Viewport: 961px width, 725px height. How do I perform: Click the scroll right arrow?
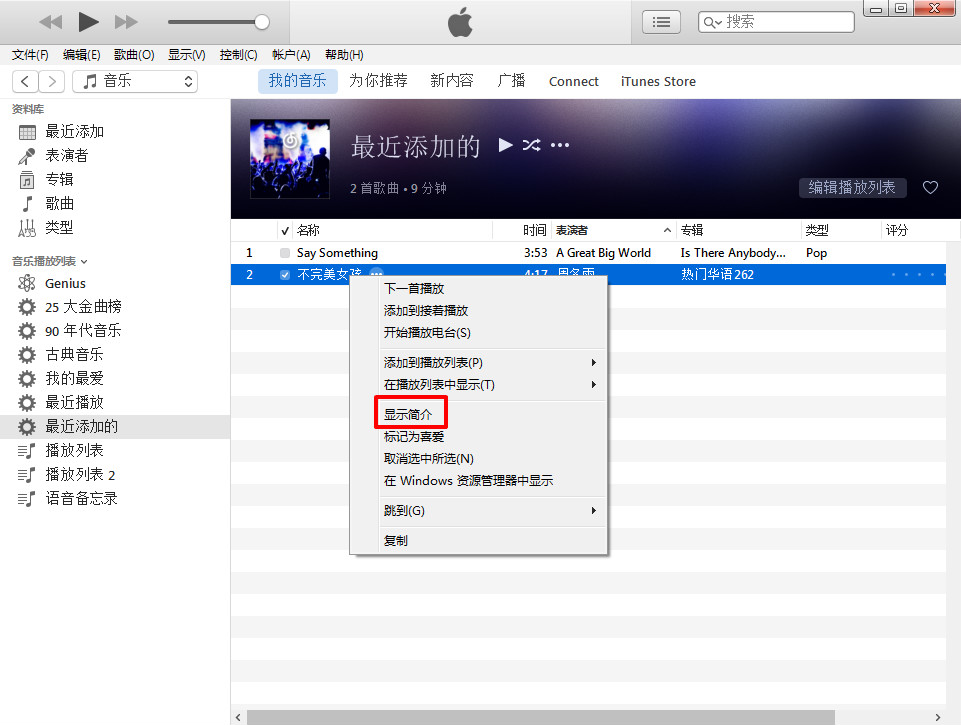[937, 718]
